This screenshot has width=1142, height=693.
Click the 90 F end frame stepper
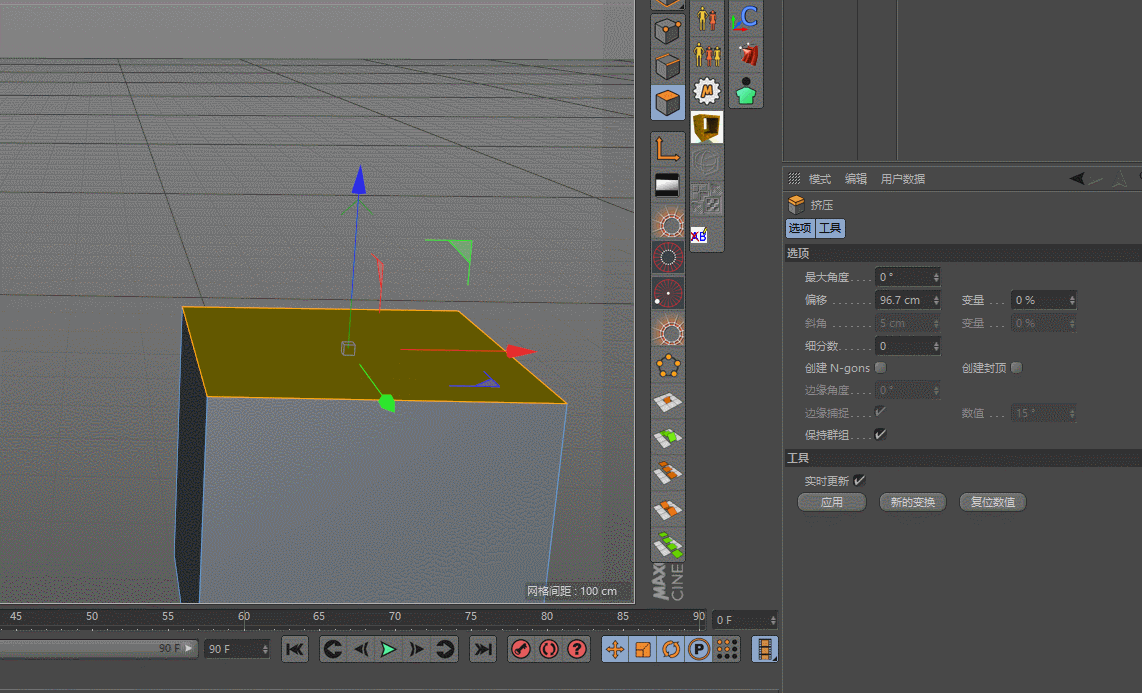(x=265, y=649)
